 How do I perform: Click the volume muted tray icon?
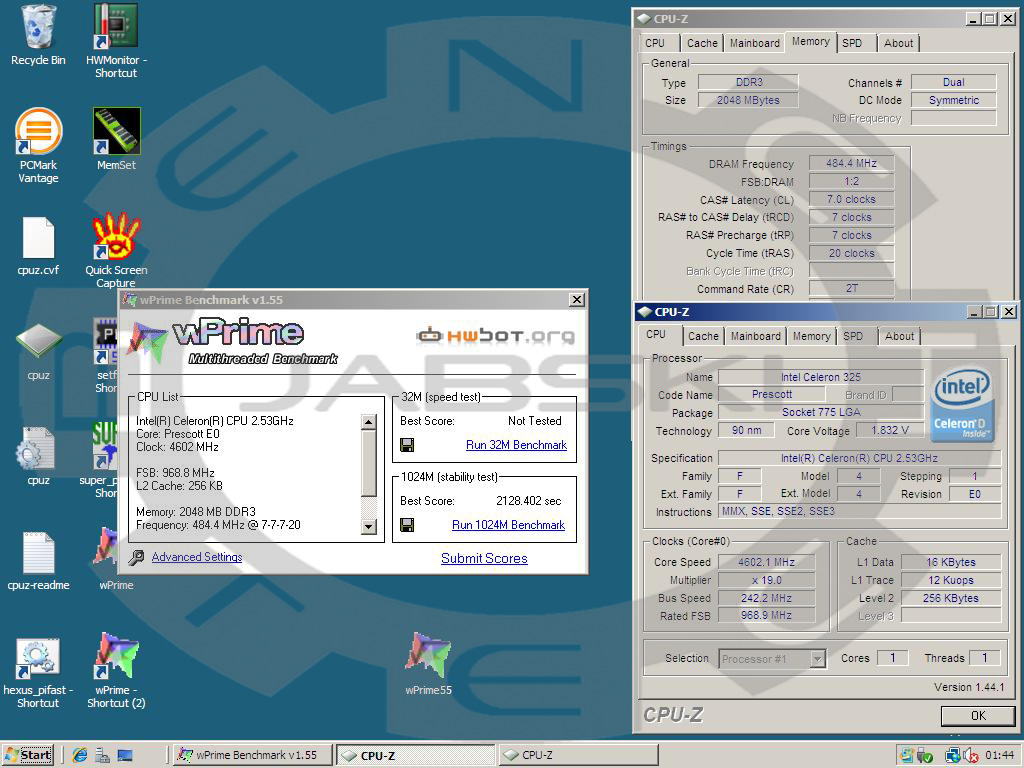click(970, 756)
